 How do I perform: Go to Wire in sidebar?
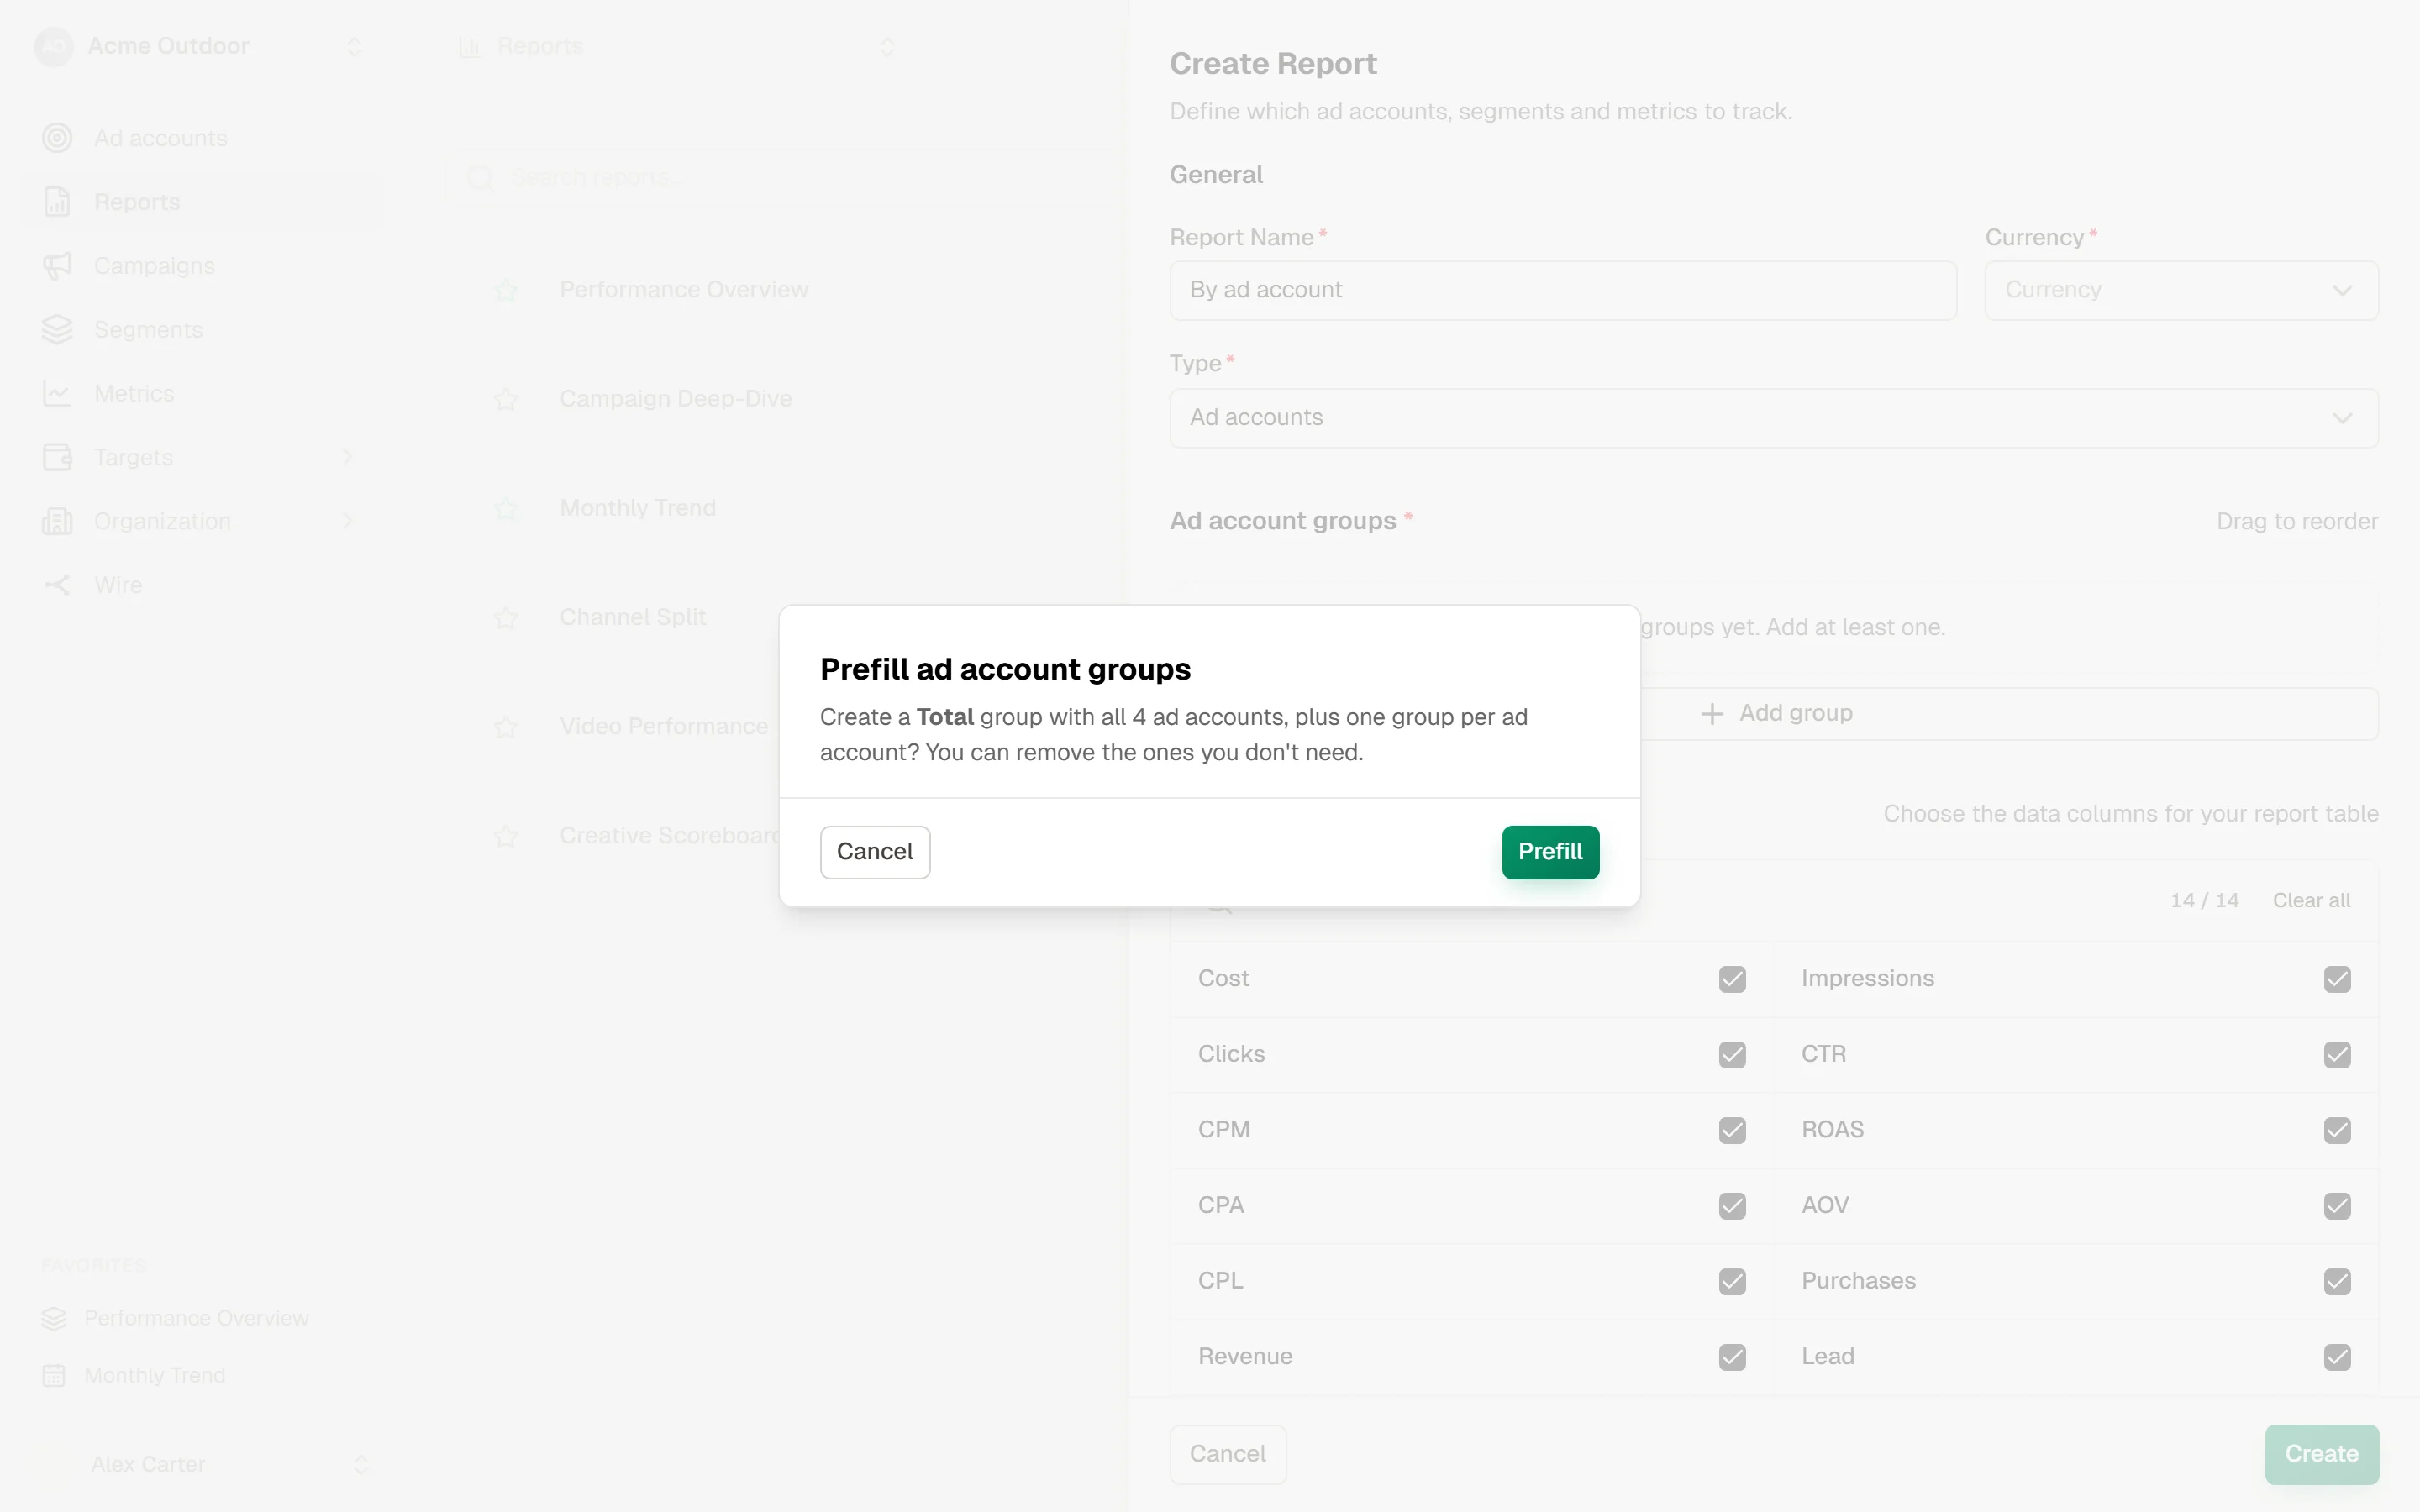[201, 585]
